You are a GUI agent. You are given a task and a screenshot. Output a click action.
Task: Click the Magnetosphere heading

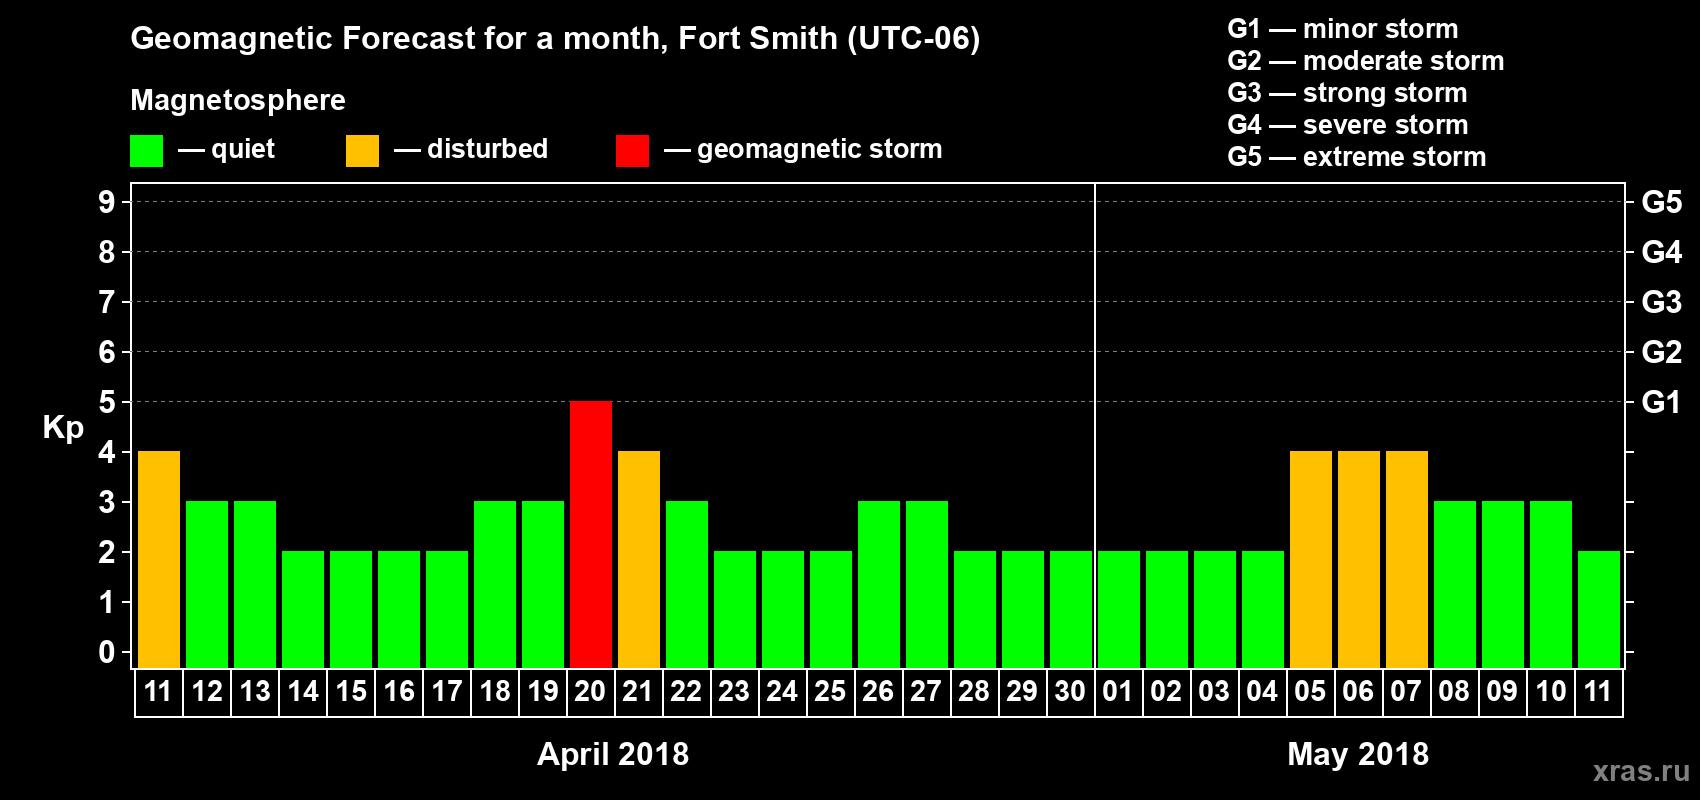pyautogui.click(x=238, y=101)
